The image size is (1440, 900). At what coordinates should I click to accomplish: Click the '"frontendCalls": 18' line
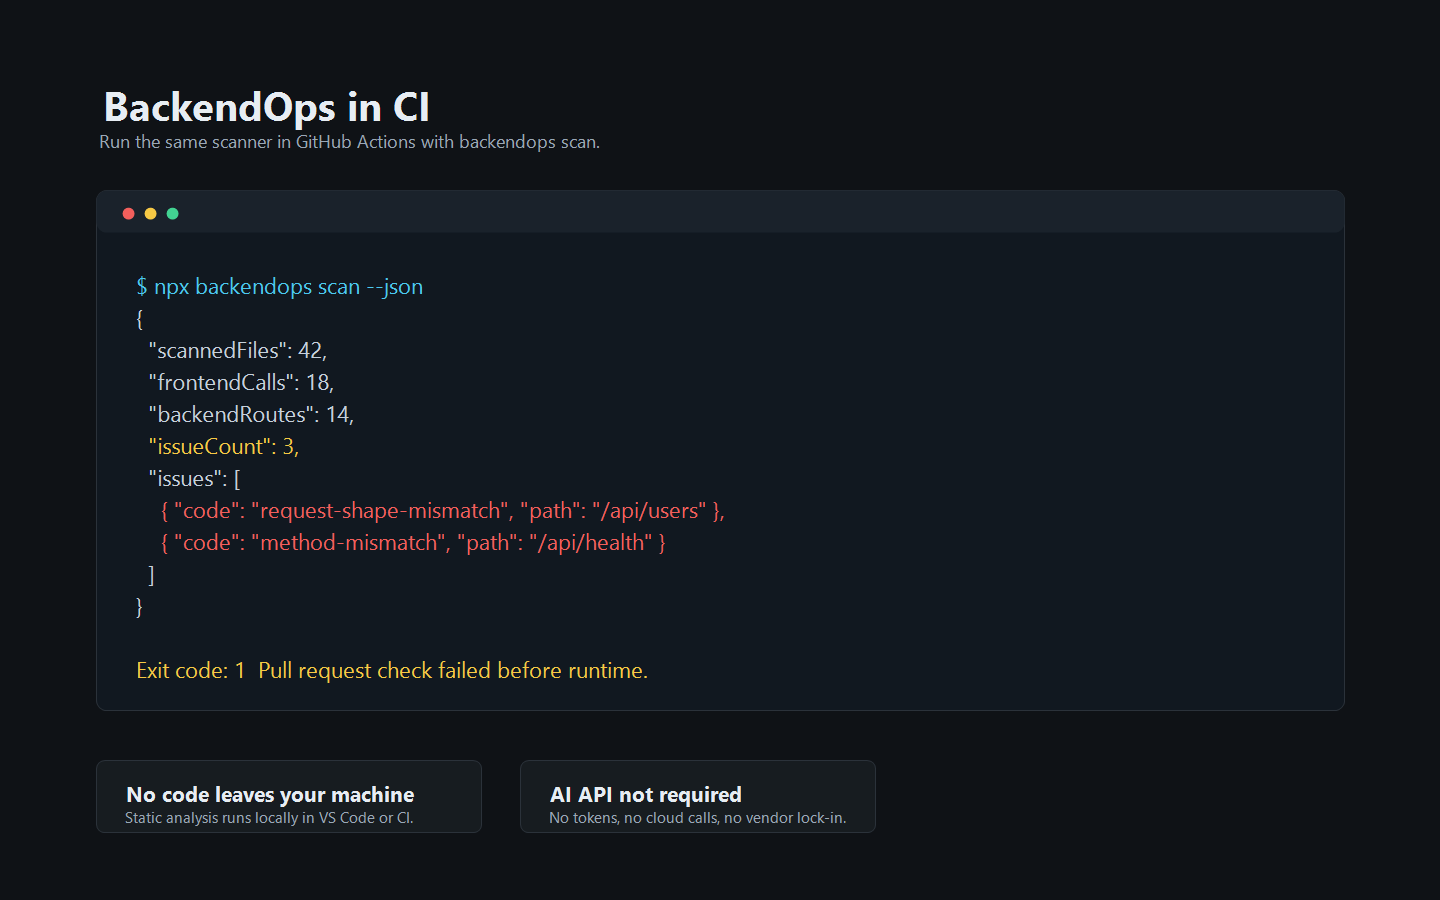[x=241, y=383]
